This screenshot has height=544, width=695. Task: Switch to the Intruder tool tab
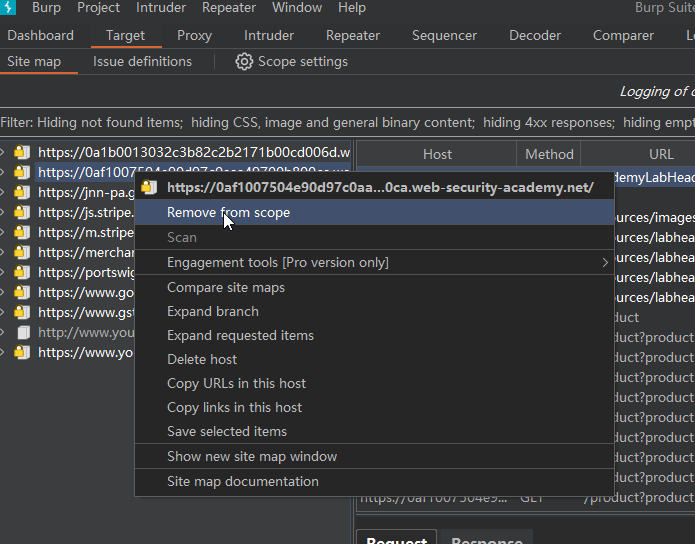[269, 35]
